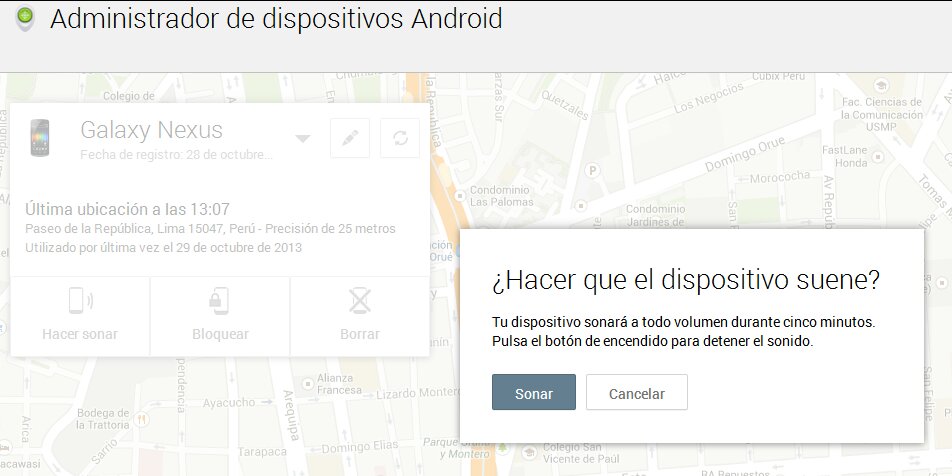Click the Tarapaca street label

coord(262,452)
